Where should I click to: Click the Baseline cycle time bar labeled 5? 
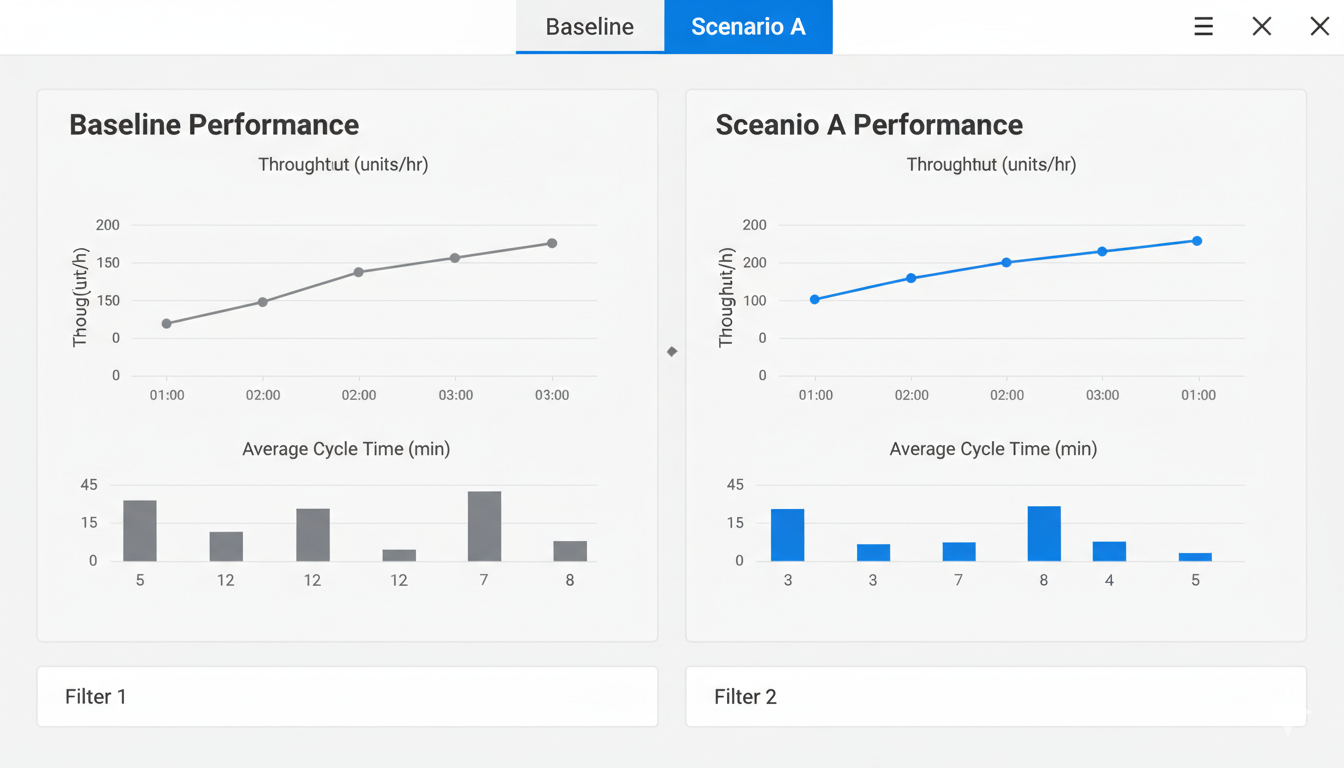click(x=140, y=531)
